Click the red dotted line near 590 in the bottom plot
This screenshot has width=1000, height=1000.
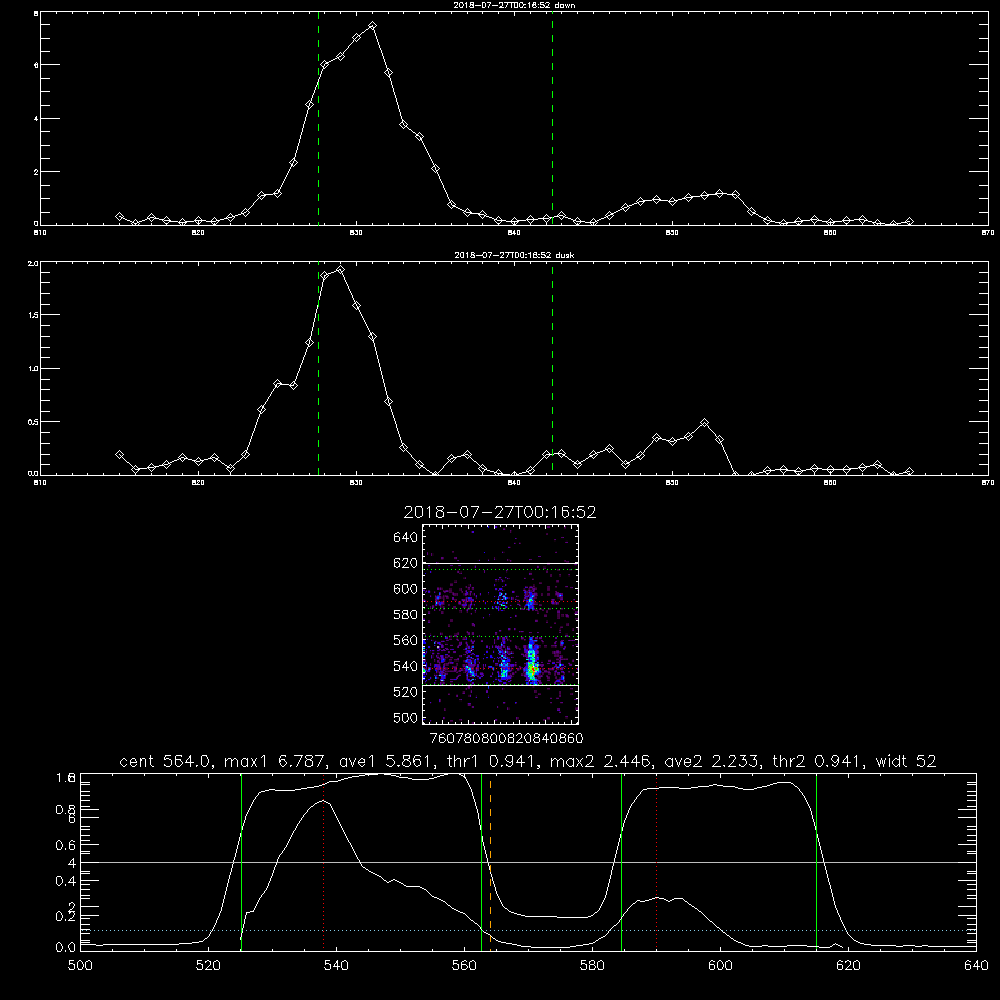(x=656, y=862)
